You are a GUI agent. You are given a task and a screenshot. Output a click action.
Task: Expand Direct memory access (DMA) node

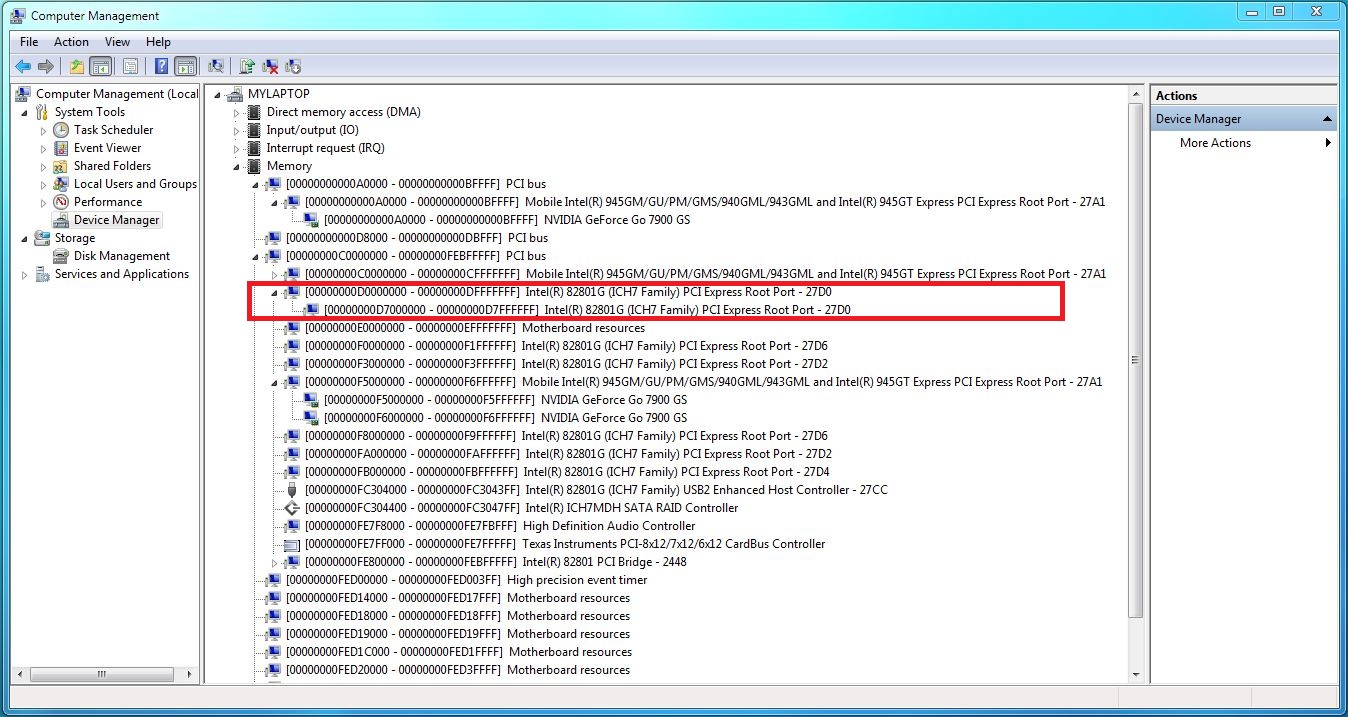pos(237,112)
